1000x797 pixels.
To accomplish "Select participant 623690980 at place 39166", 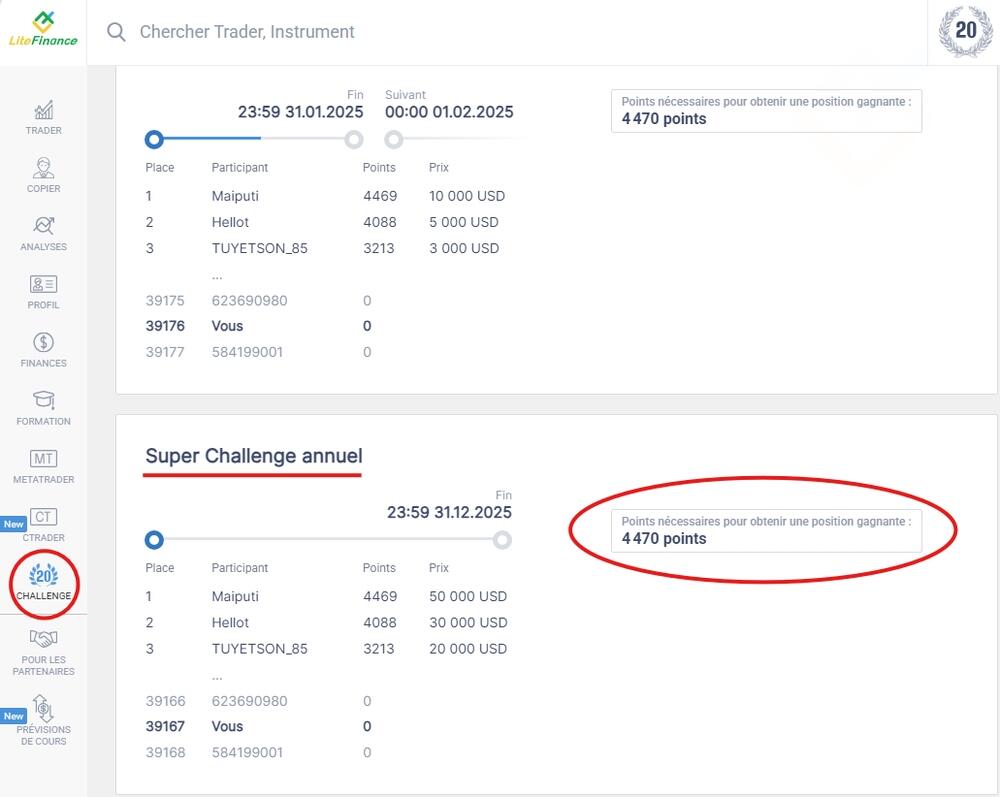I will pyautogui.click(x=249, y=701).
